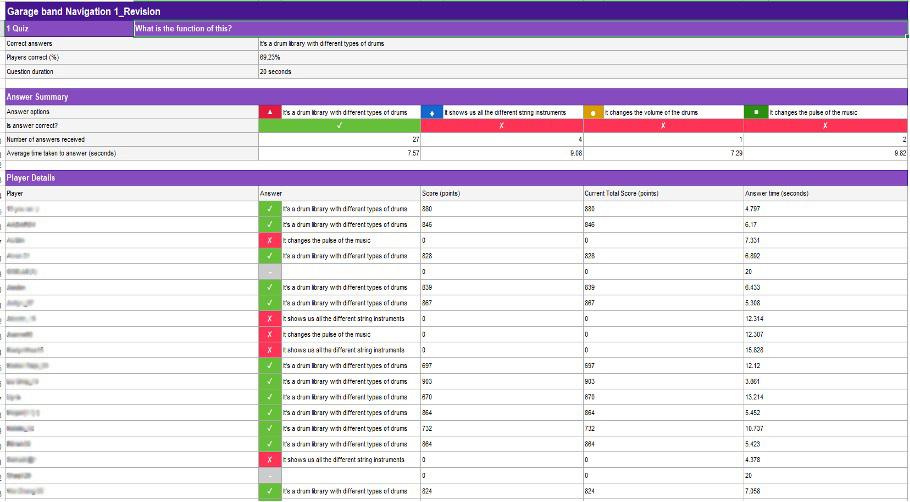The width and height of the screenshot is (910, 502).
Task: Select the average time value 9.82
Action: coord(825,154)
